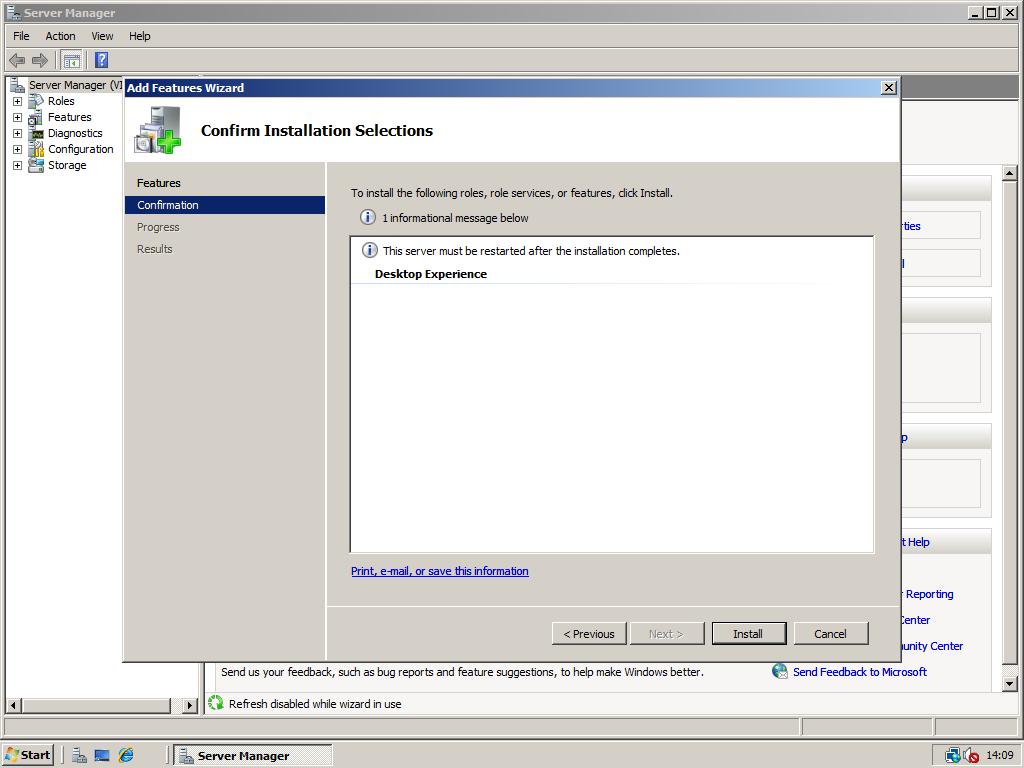Viewport: 1024px width, 768px height.
Task: Expand the Diagnostics tree node
Action: click(x=18, y=133)
